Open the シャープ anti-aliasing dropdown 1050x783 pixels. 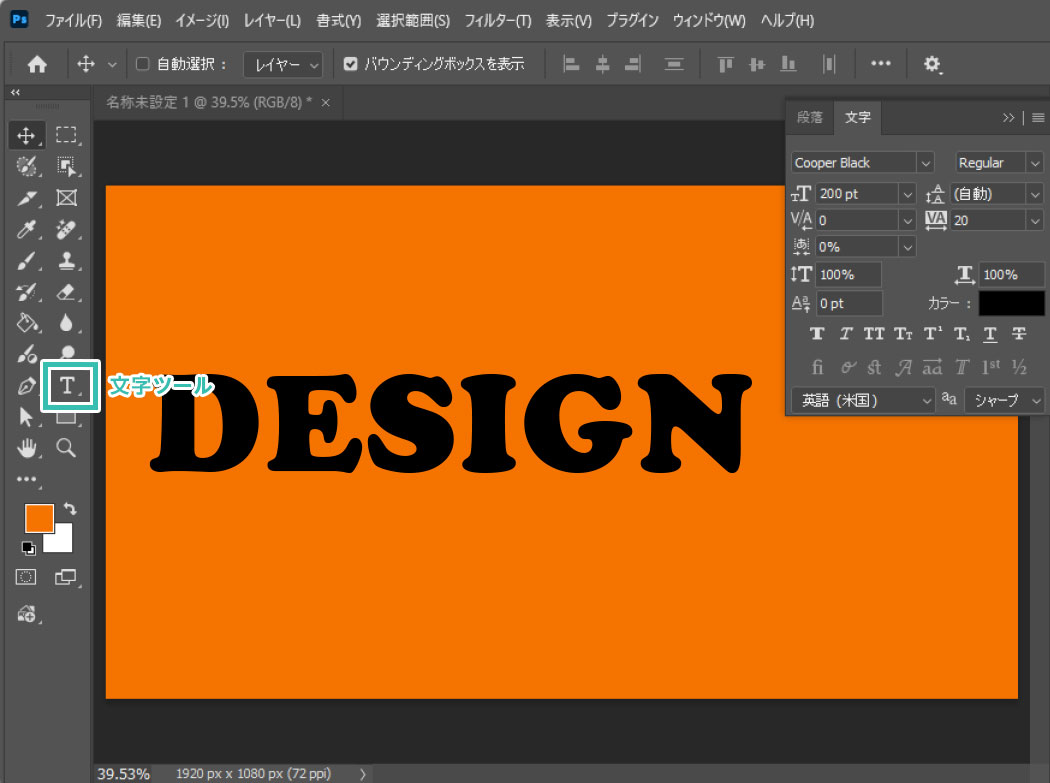[1004, 400]
